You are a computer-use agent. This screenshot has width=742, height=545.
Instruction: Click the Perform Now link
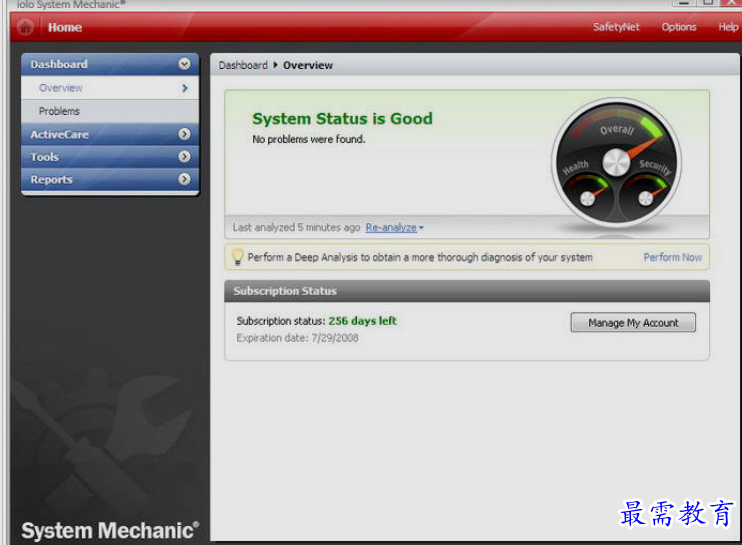pyautogui.click(x=672, y=257)
